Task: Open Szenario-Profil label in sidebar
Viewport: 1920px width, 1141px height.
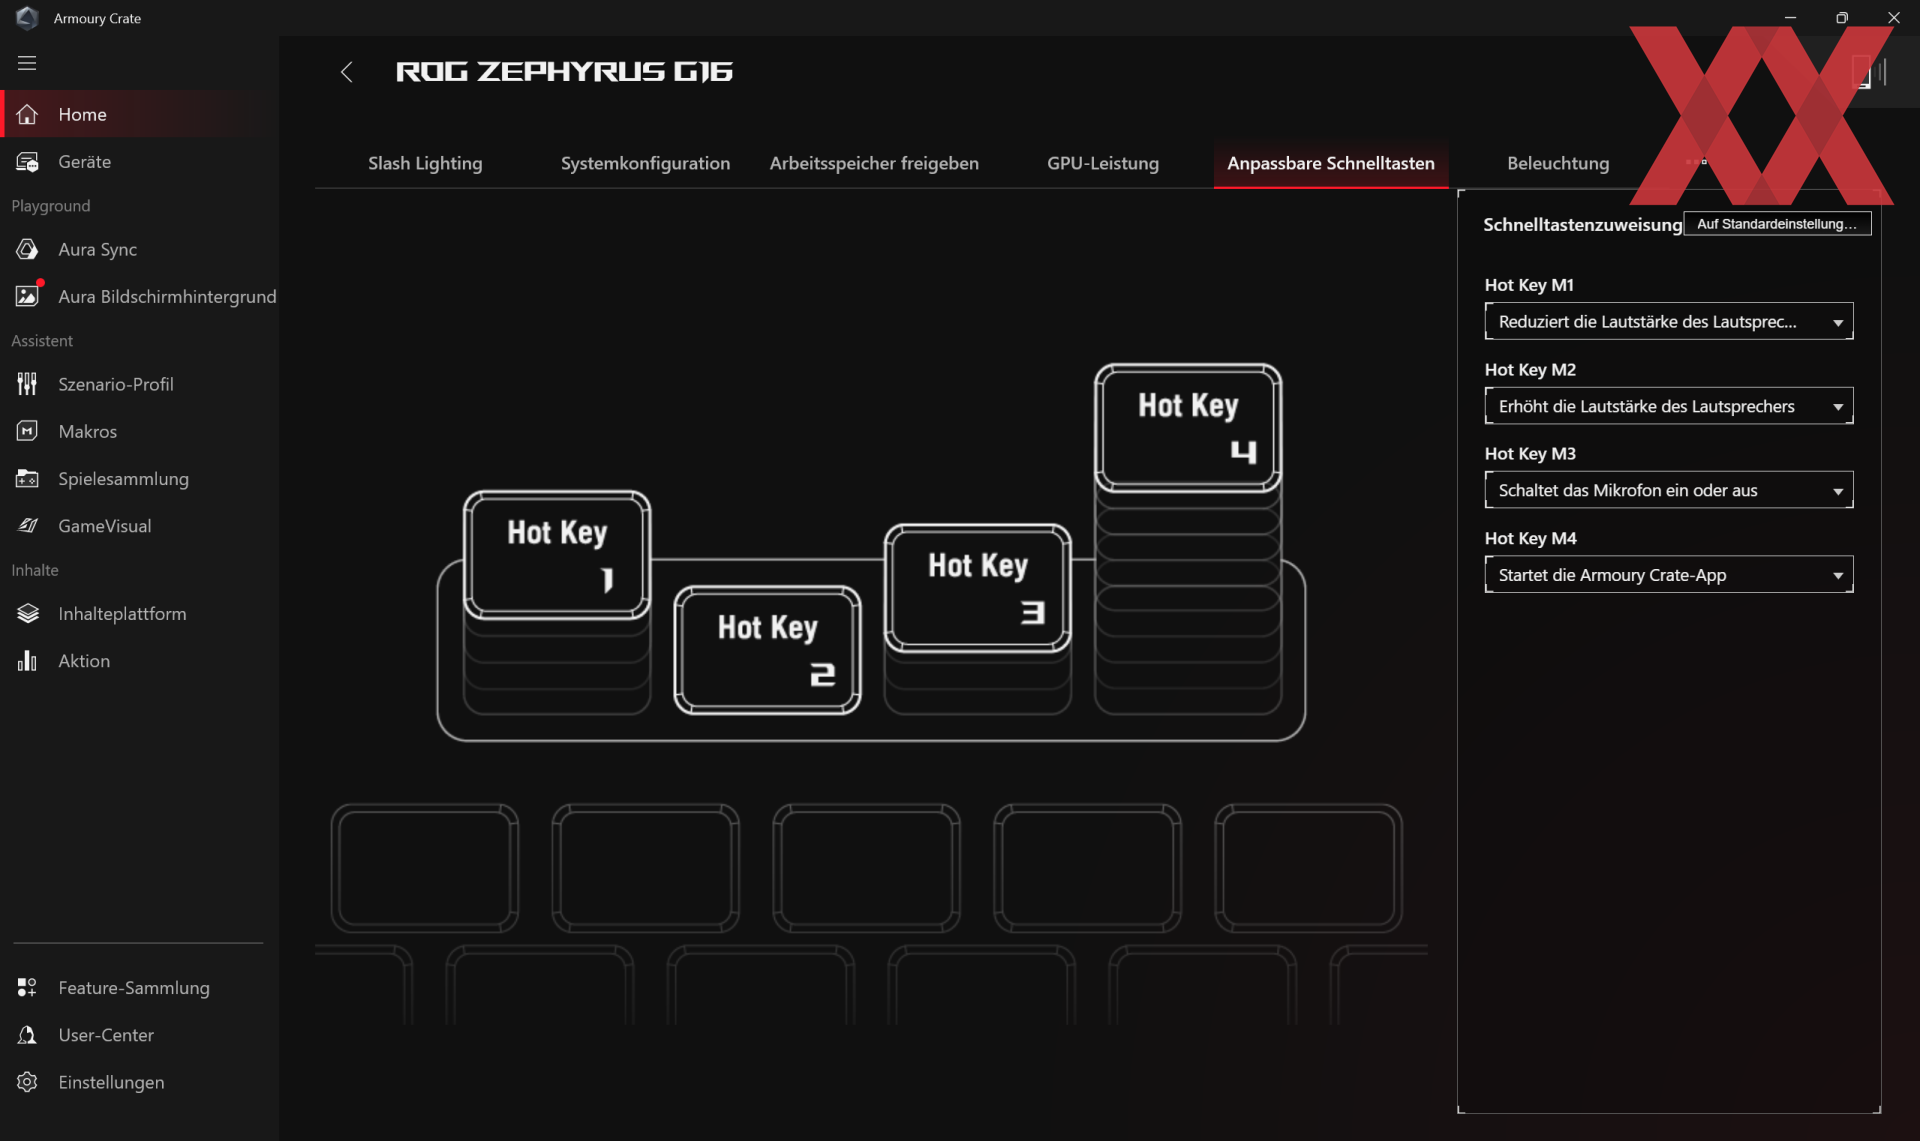Action: coord(116,384)
